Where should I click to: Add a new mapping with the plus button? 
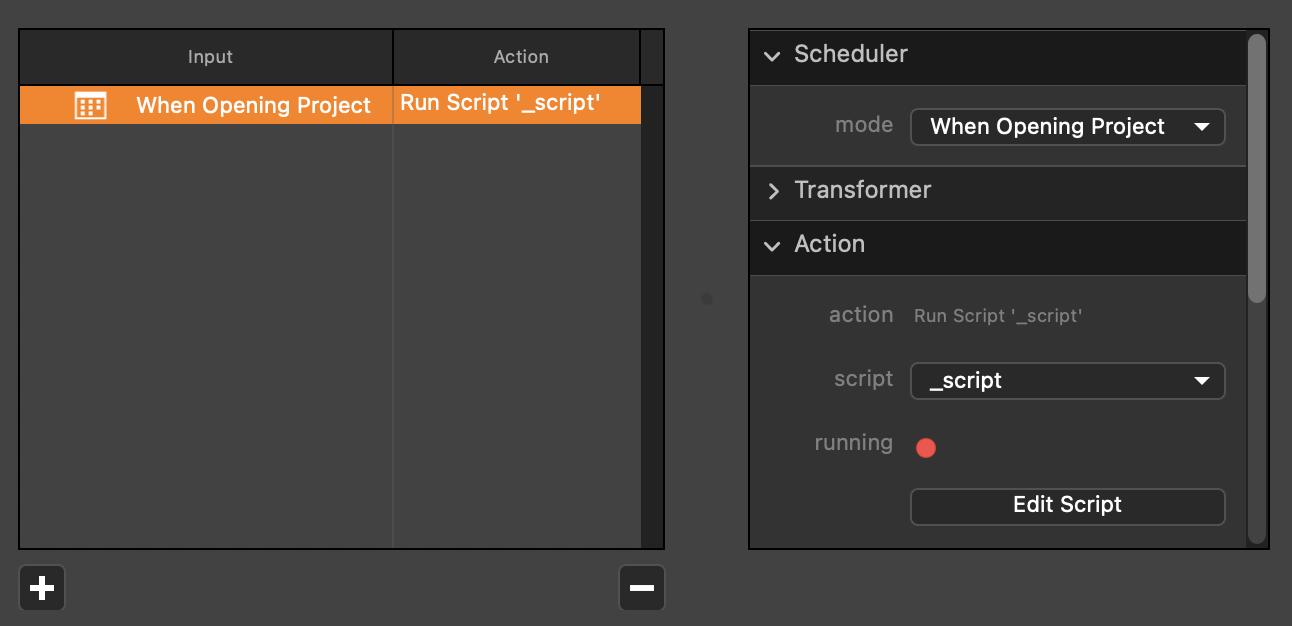[42, 588]
